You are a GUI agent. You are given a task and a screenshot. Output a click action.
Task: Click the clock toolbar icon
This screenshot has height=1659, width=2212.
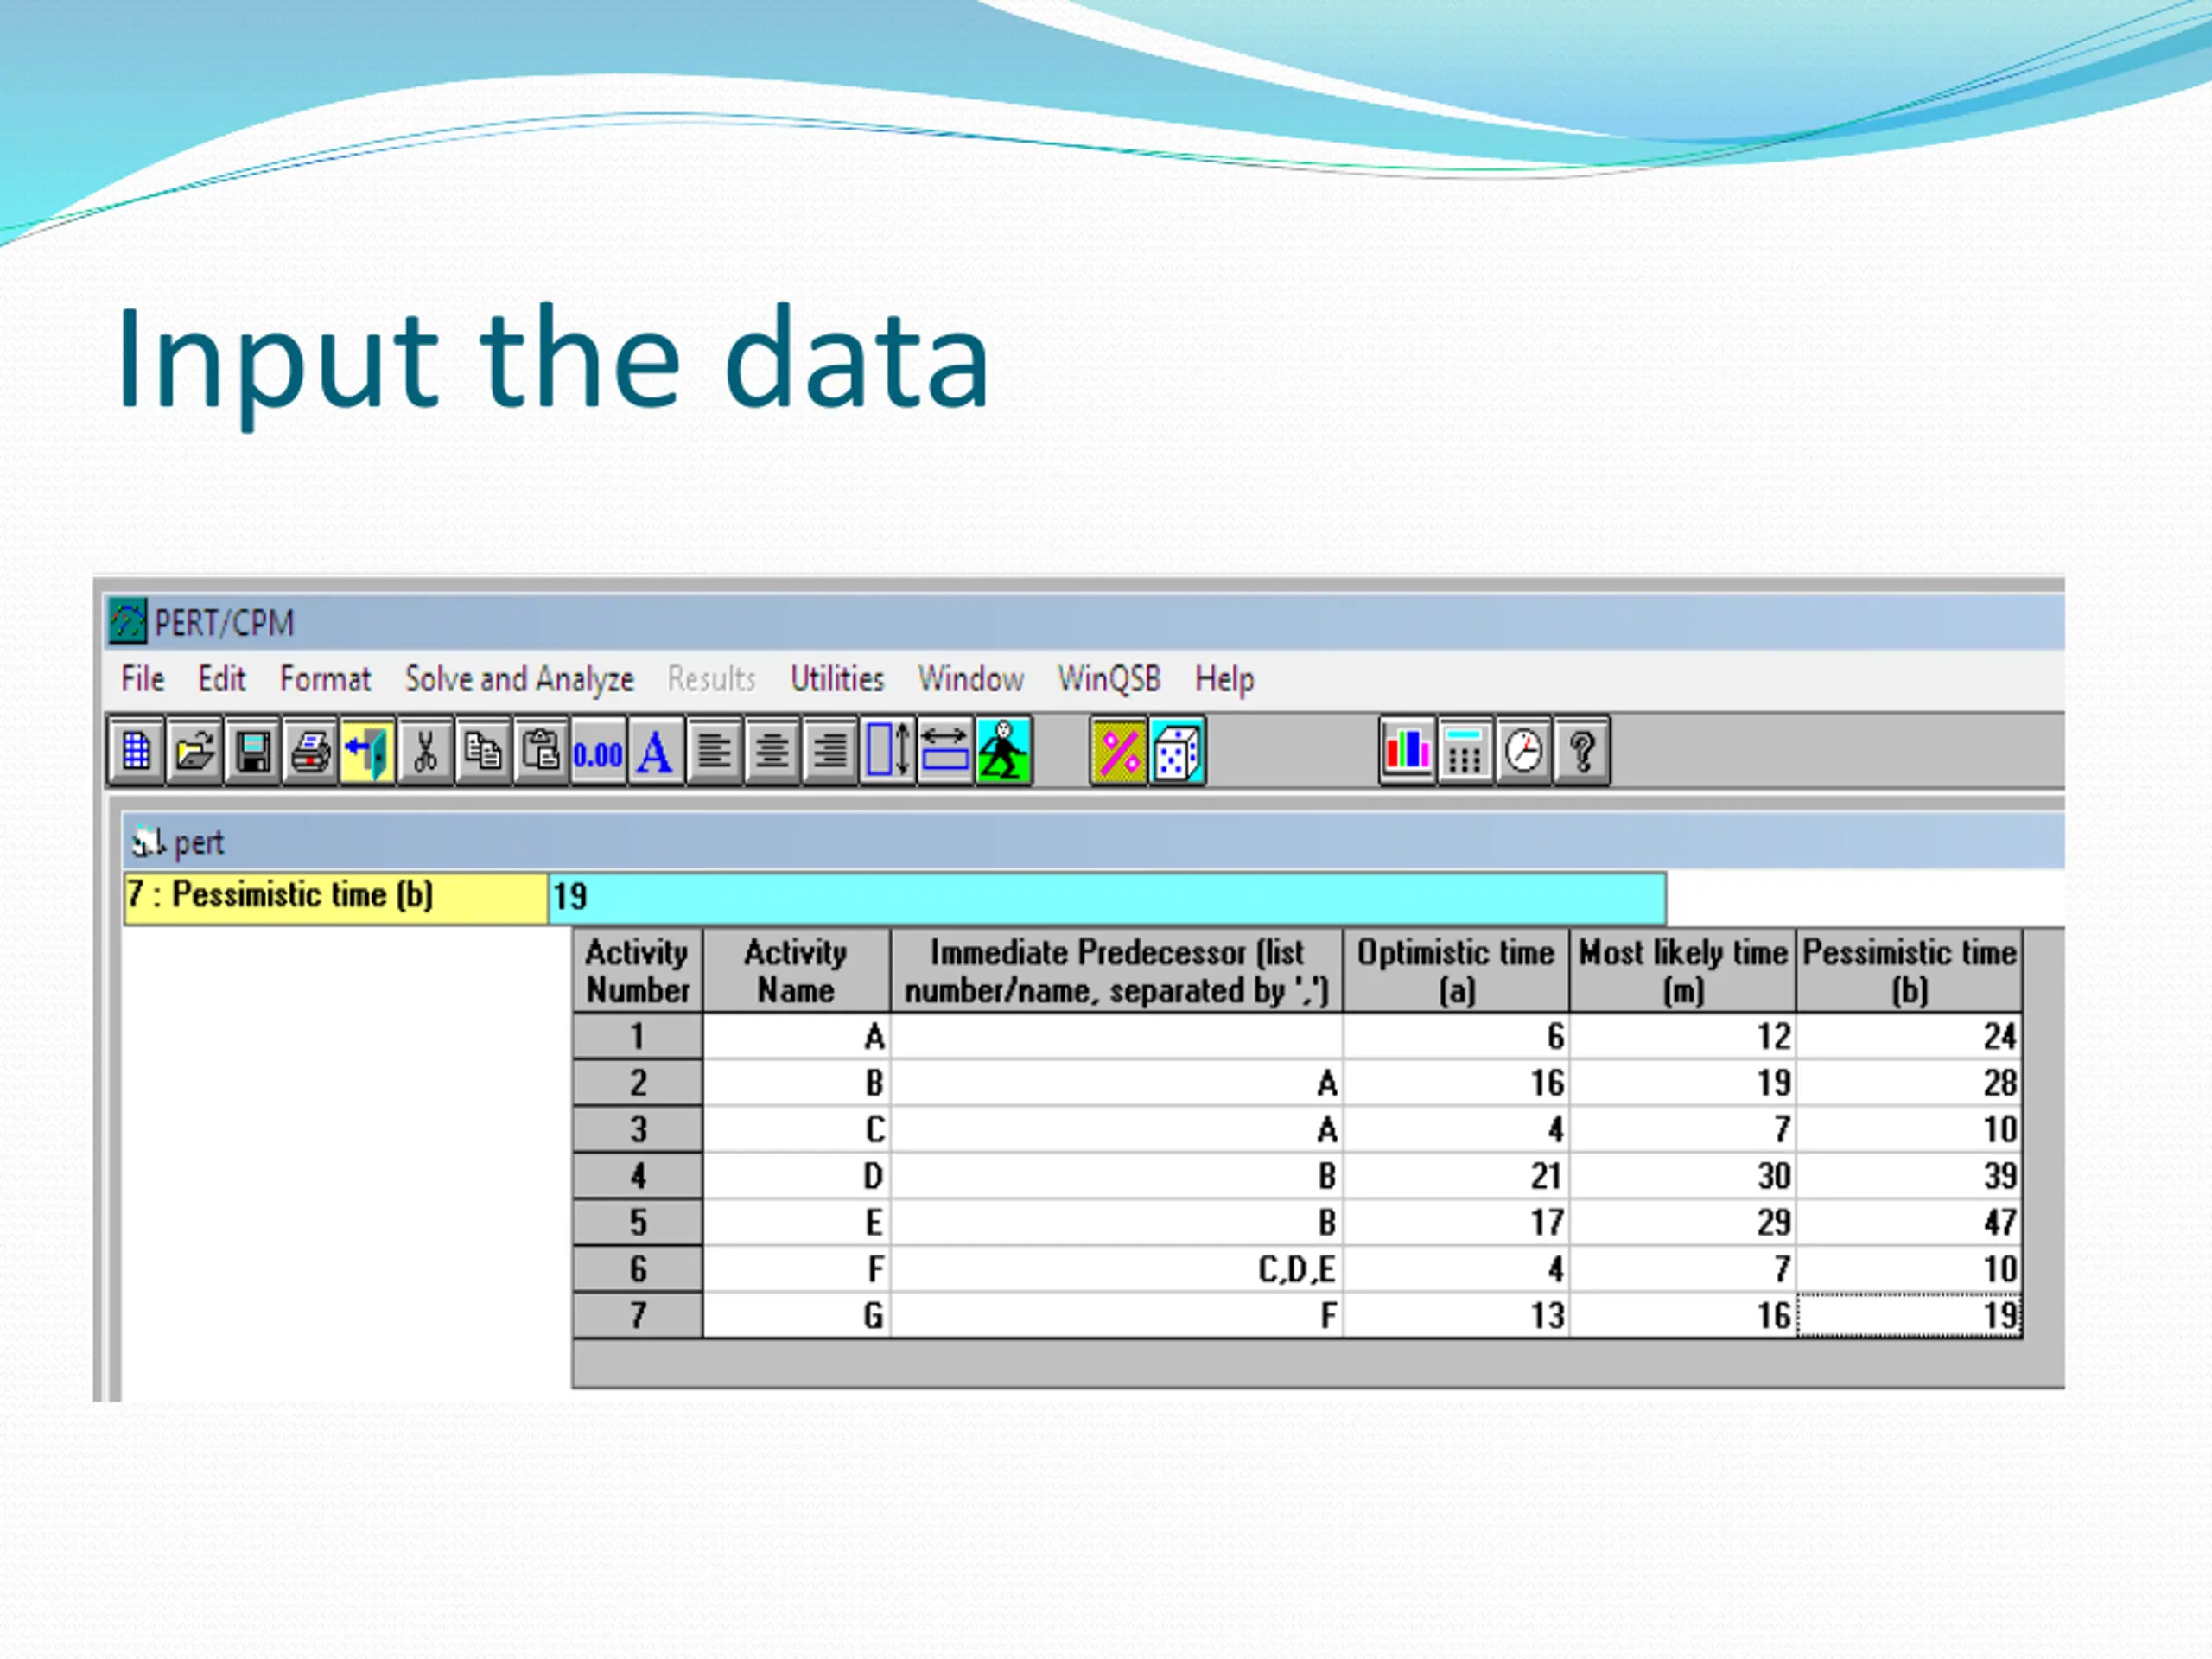(1523, 751)
